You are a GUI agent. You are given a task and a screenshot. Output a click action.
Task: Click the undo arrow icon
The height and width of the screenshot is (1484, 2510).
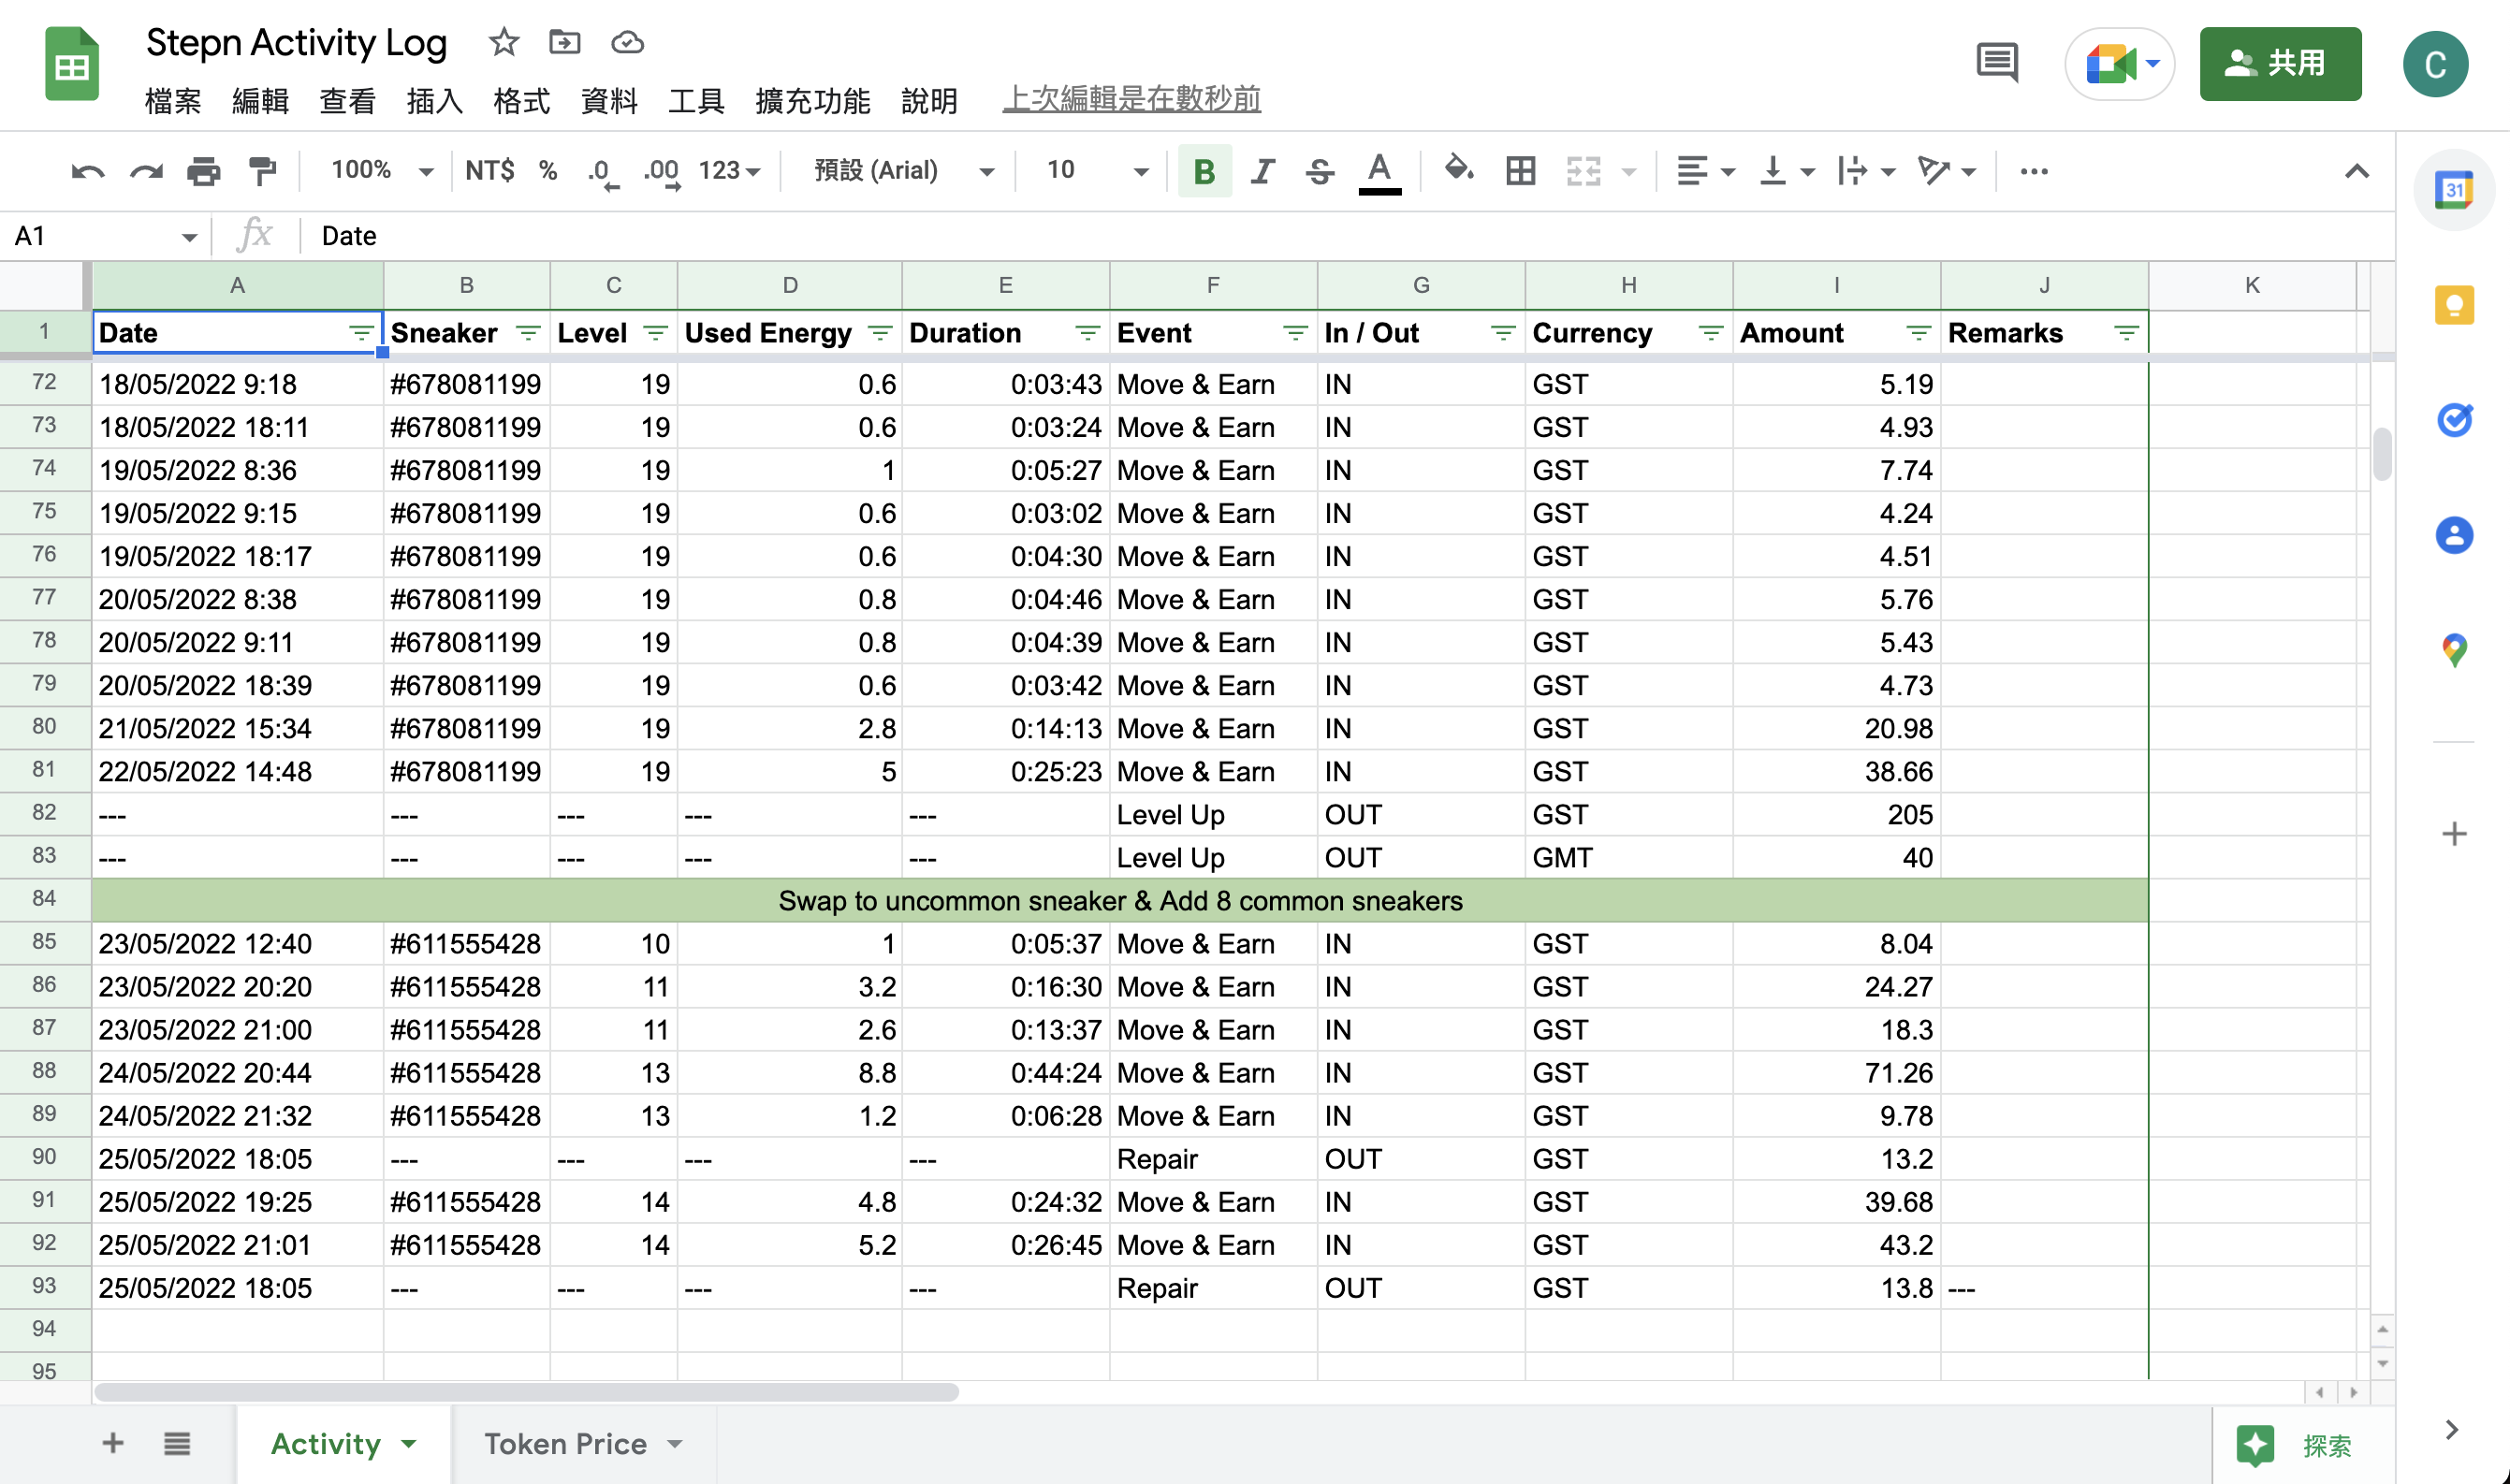click(x=87, y=171)
